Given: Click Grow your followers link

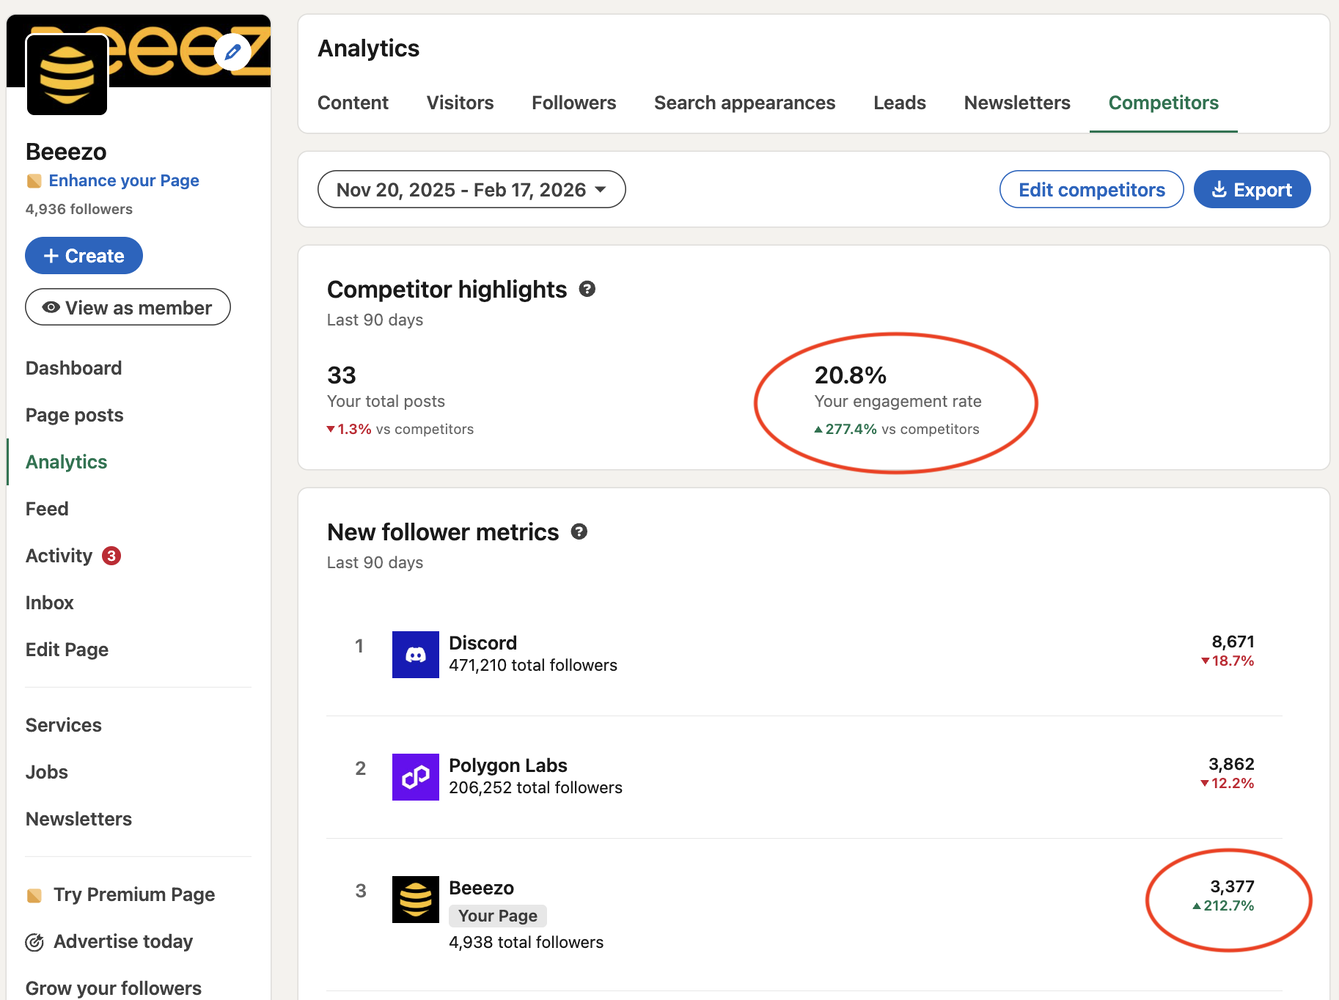Looking at the screenshot, I should coord(114,988).
